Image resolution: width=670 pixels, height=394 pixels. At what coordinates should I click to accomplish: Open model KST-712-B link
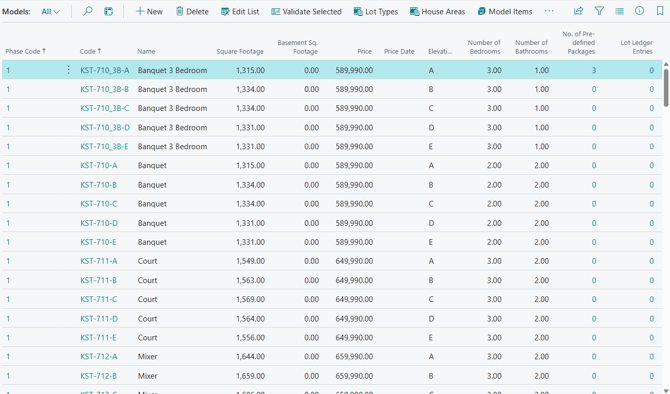pos(99,376)
